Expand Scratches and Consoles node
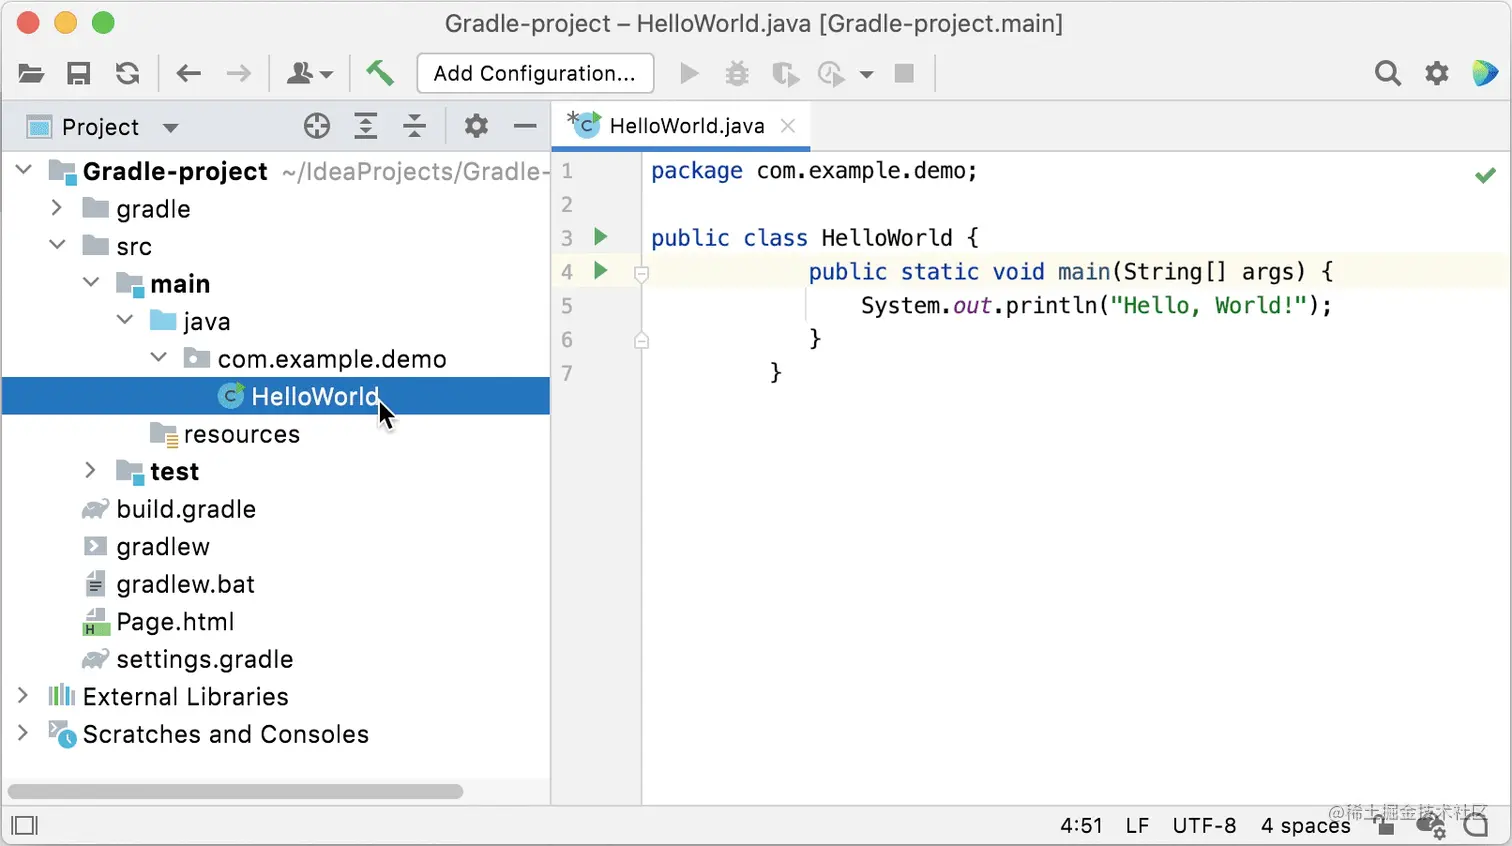Screen dimensions: 1512x846 coord(23,733)
